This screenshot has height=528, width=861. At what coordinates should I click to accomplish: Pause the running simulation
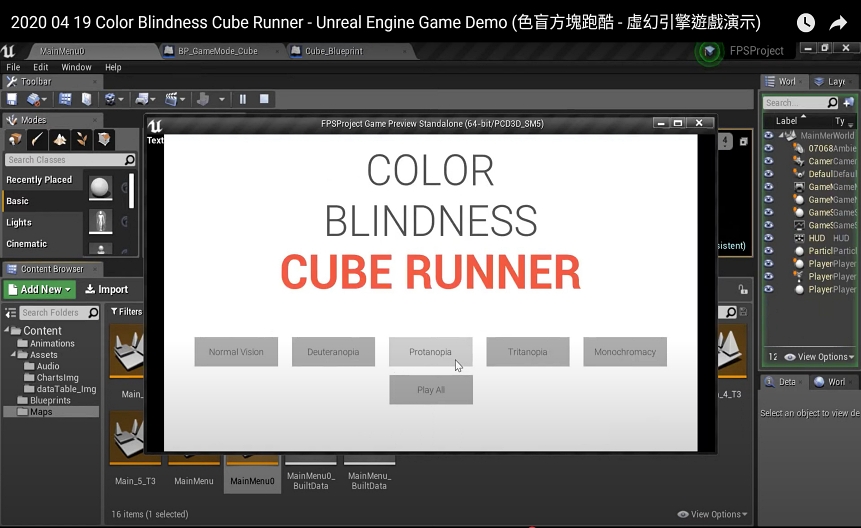(243, 99)
